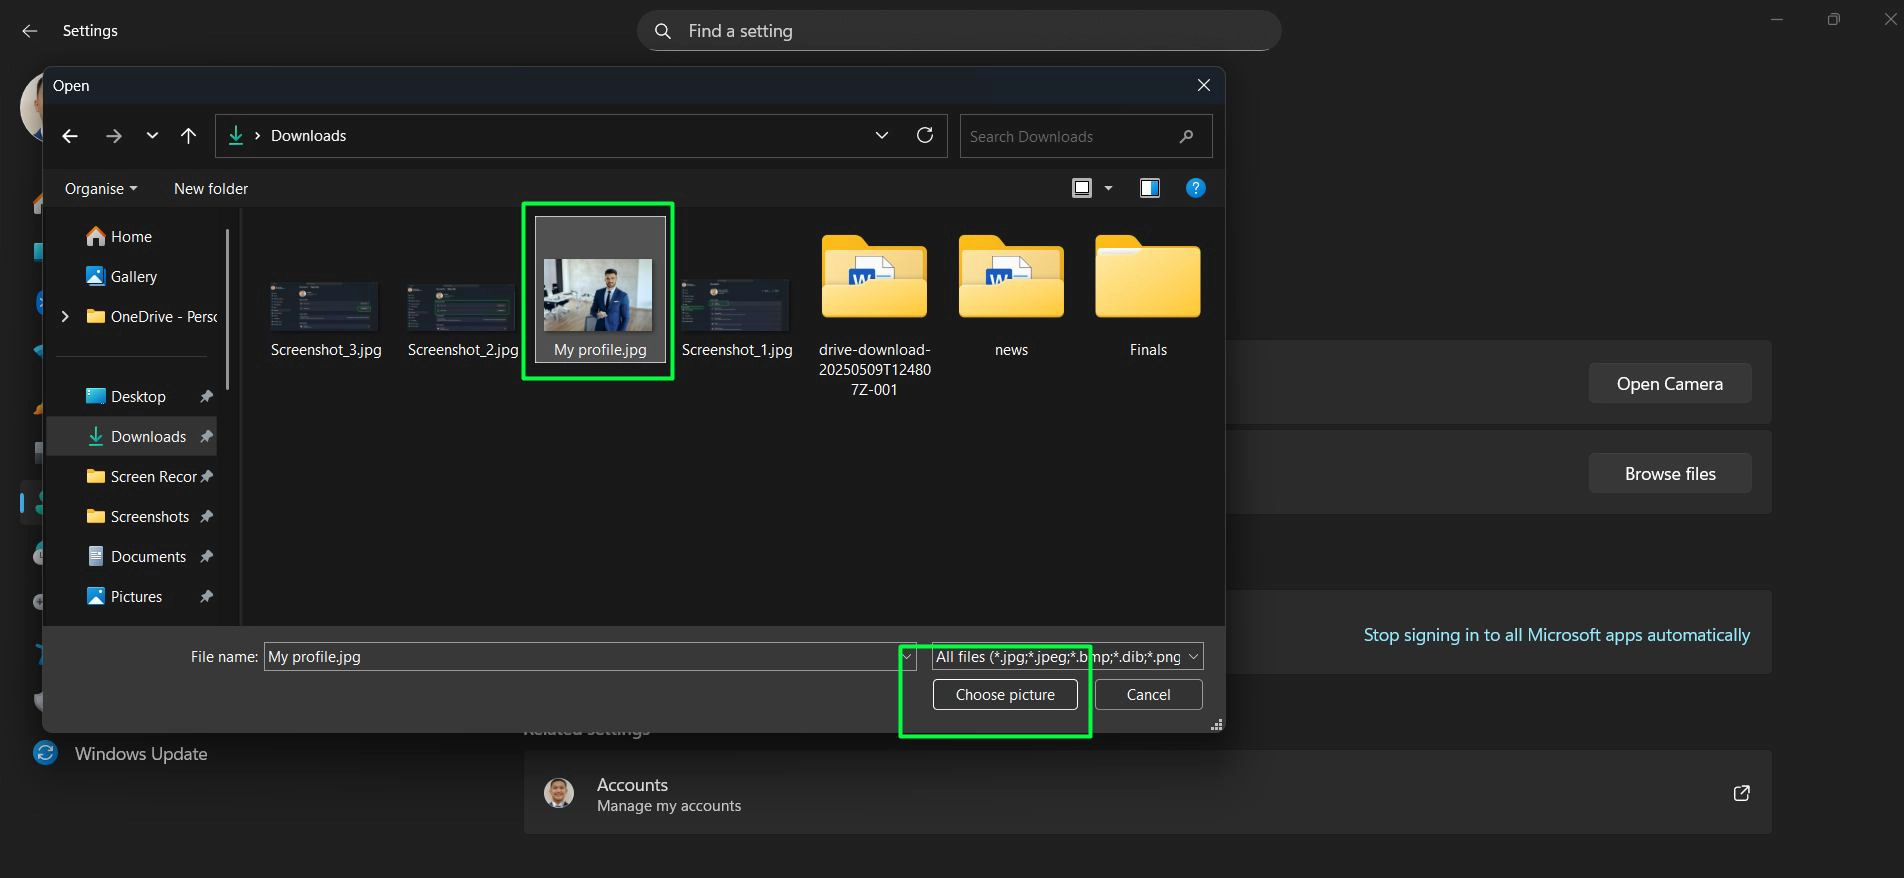Click the Settings back arrow
The height and width of the screenshot is (878, 1904).
[29, 31]
